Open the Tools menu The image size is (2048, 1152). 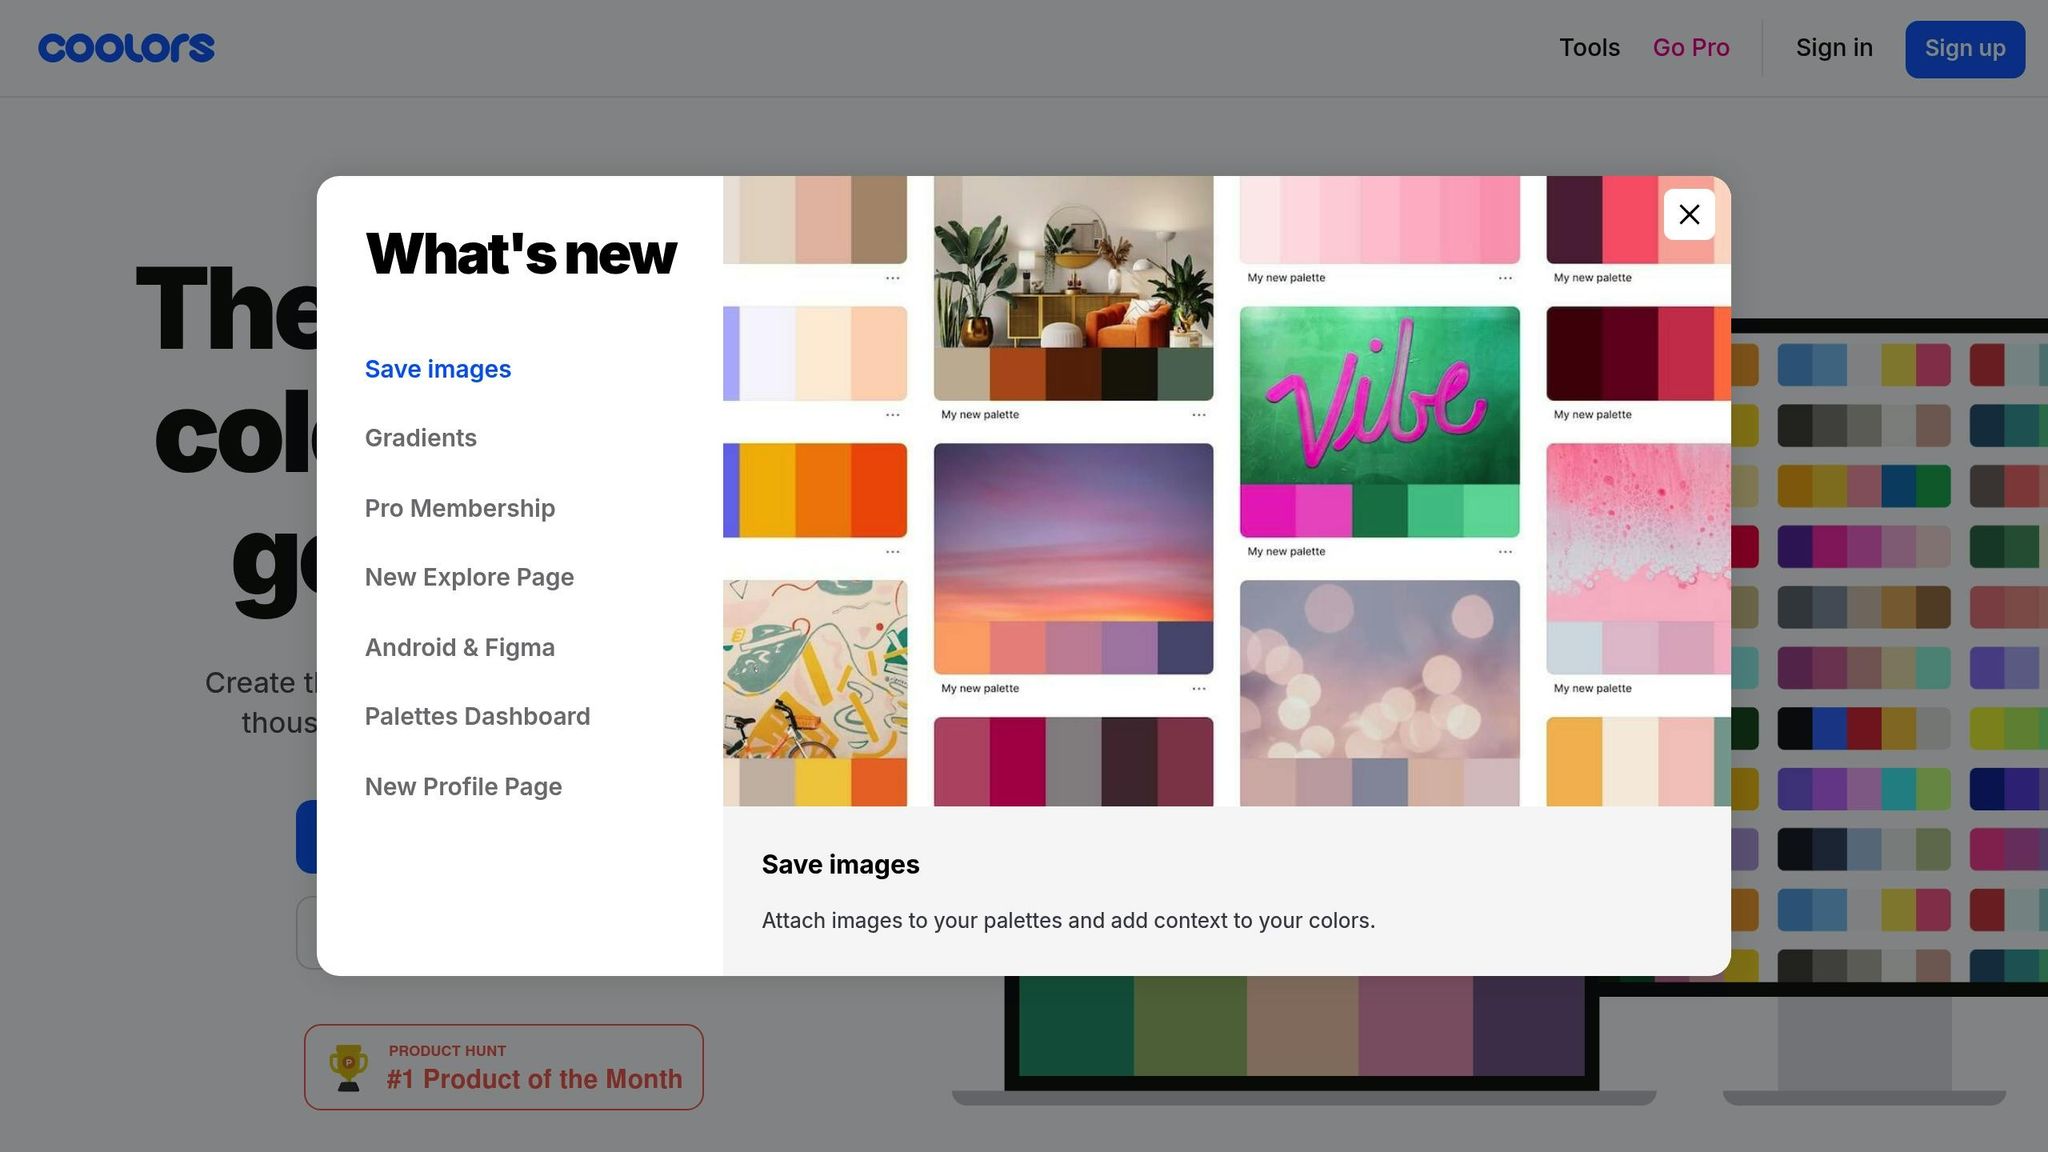1588,48
